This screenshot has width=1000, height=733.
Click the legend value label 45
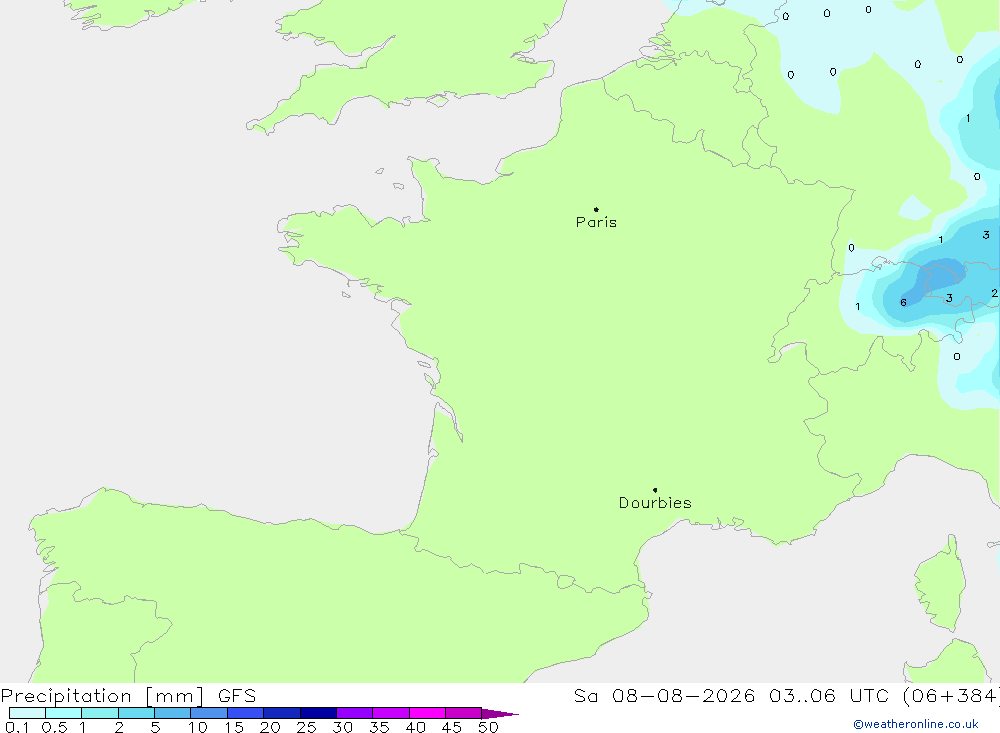(452, 727)
